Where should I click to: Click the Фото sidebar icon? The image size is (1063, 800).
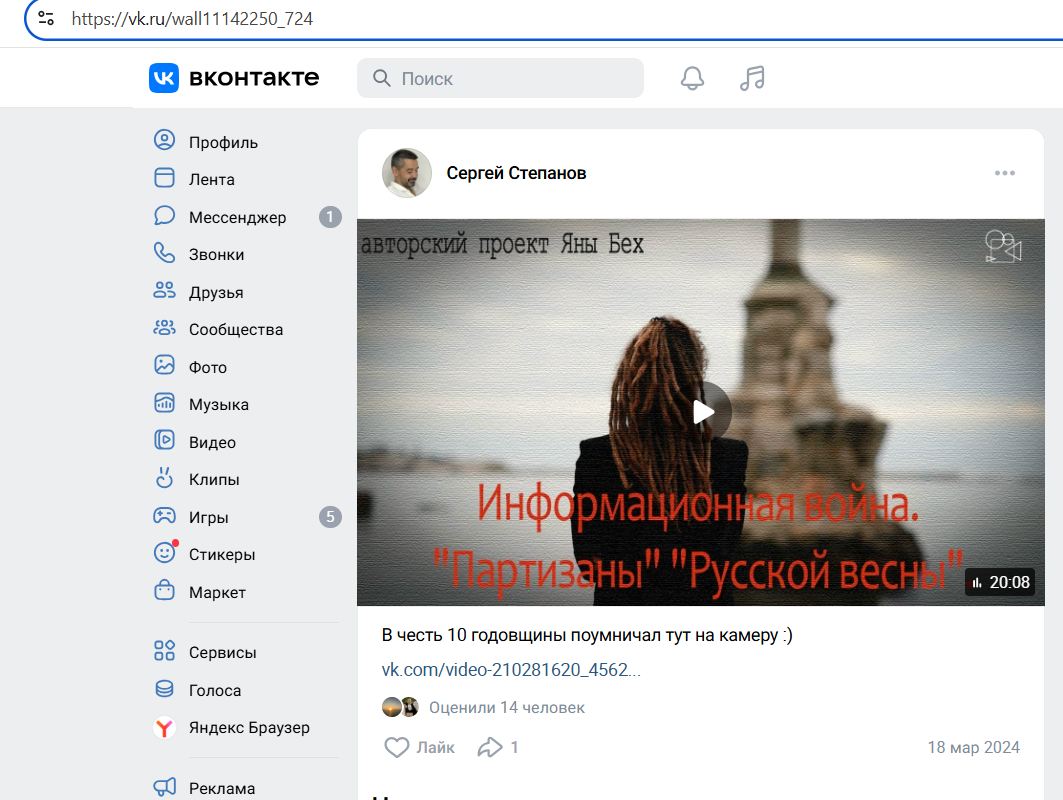(x=164, y=365)
